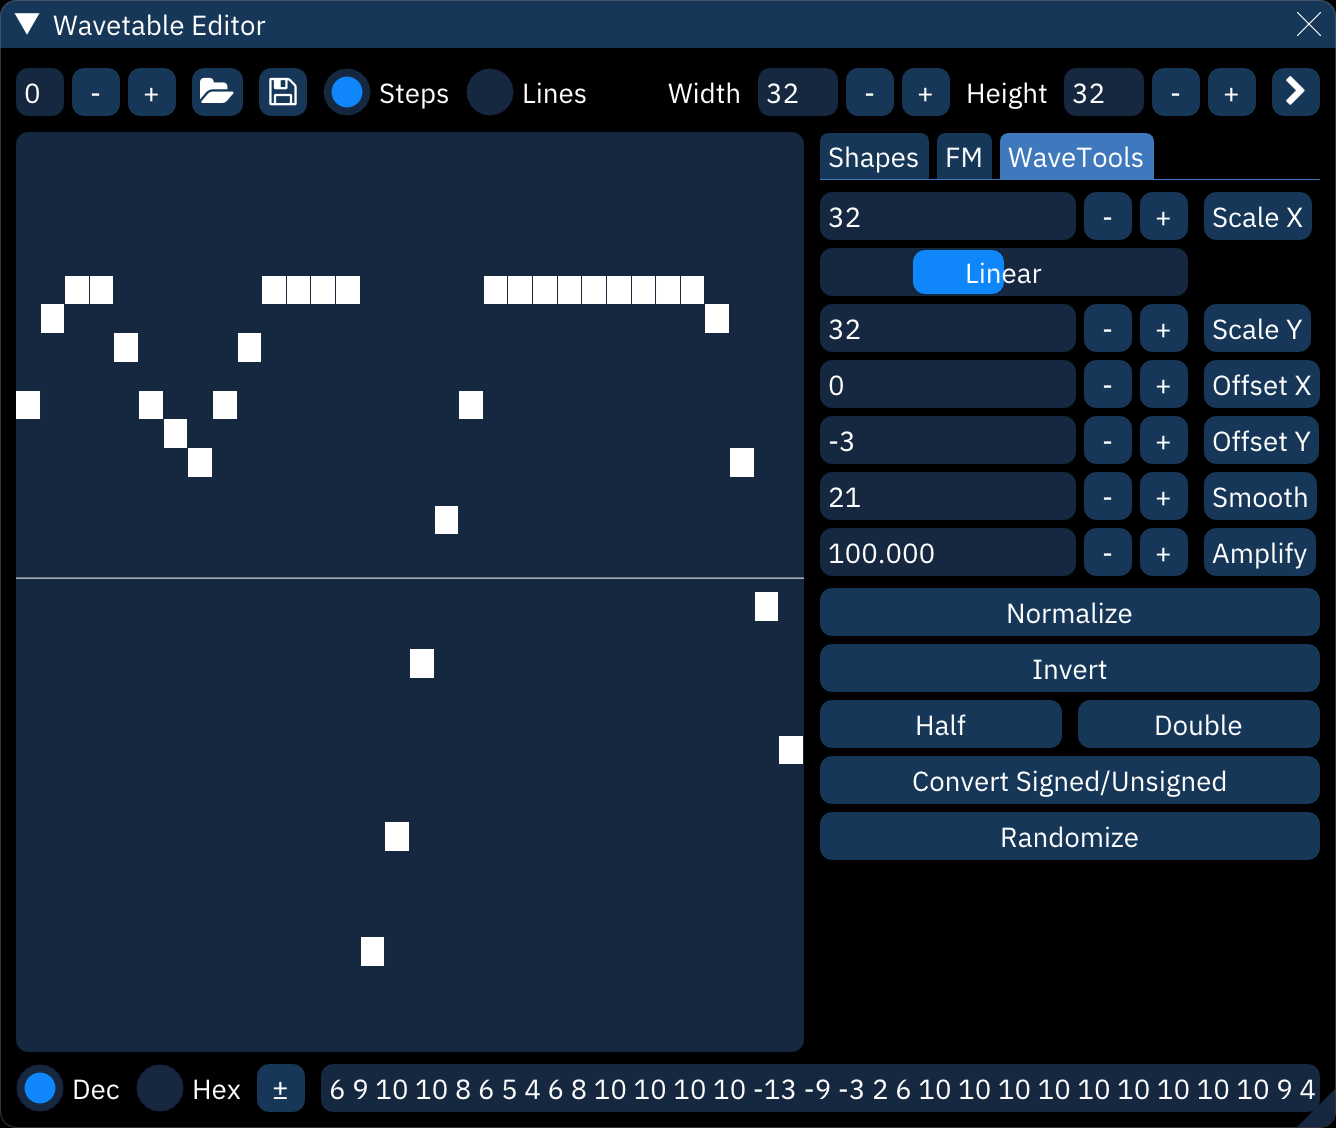Collapse the Wavetable Editor window triangle
The height and width of the screenshot is (1128, 1336).
click(27, 25)
